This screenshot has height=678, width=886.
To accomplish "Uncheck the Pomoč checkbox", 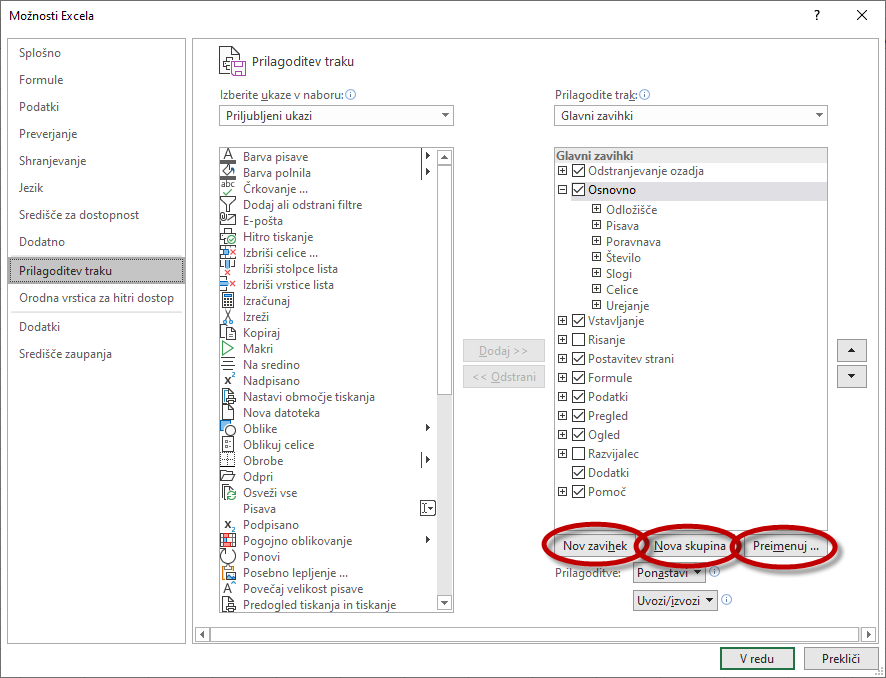I will click(578, 492).
